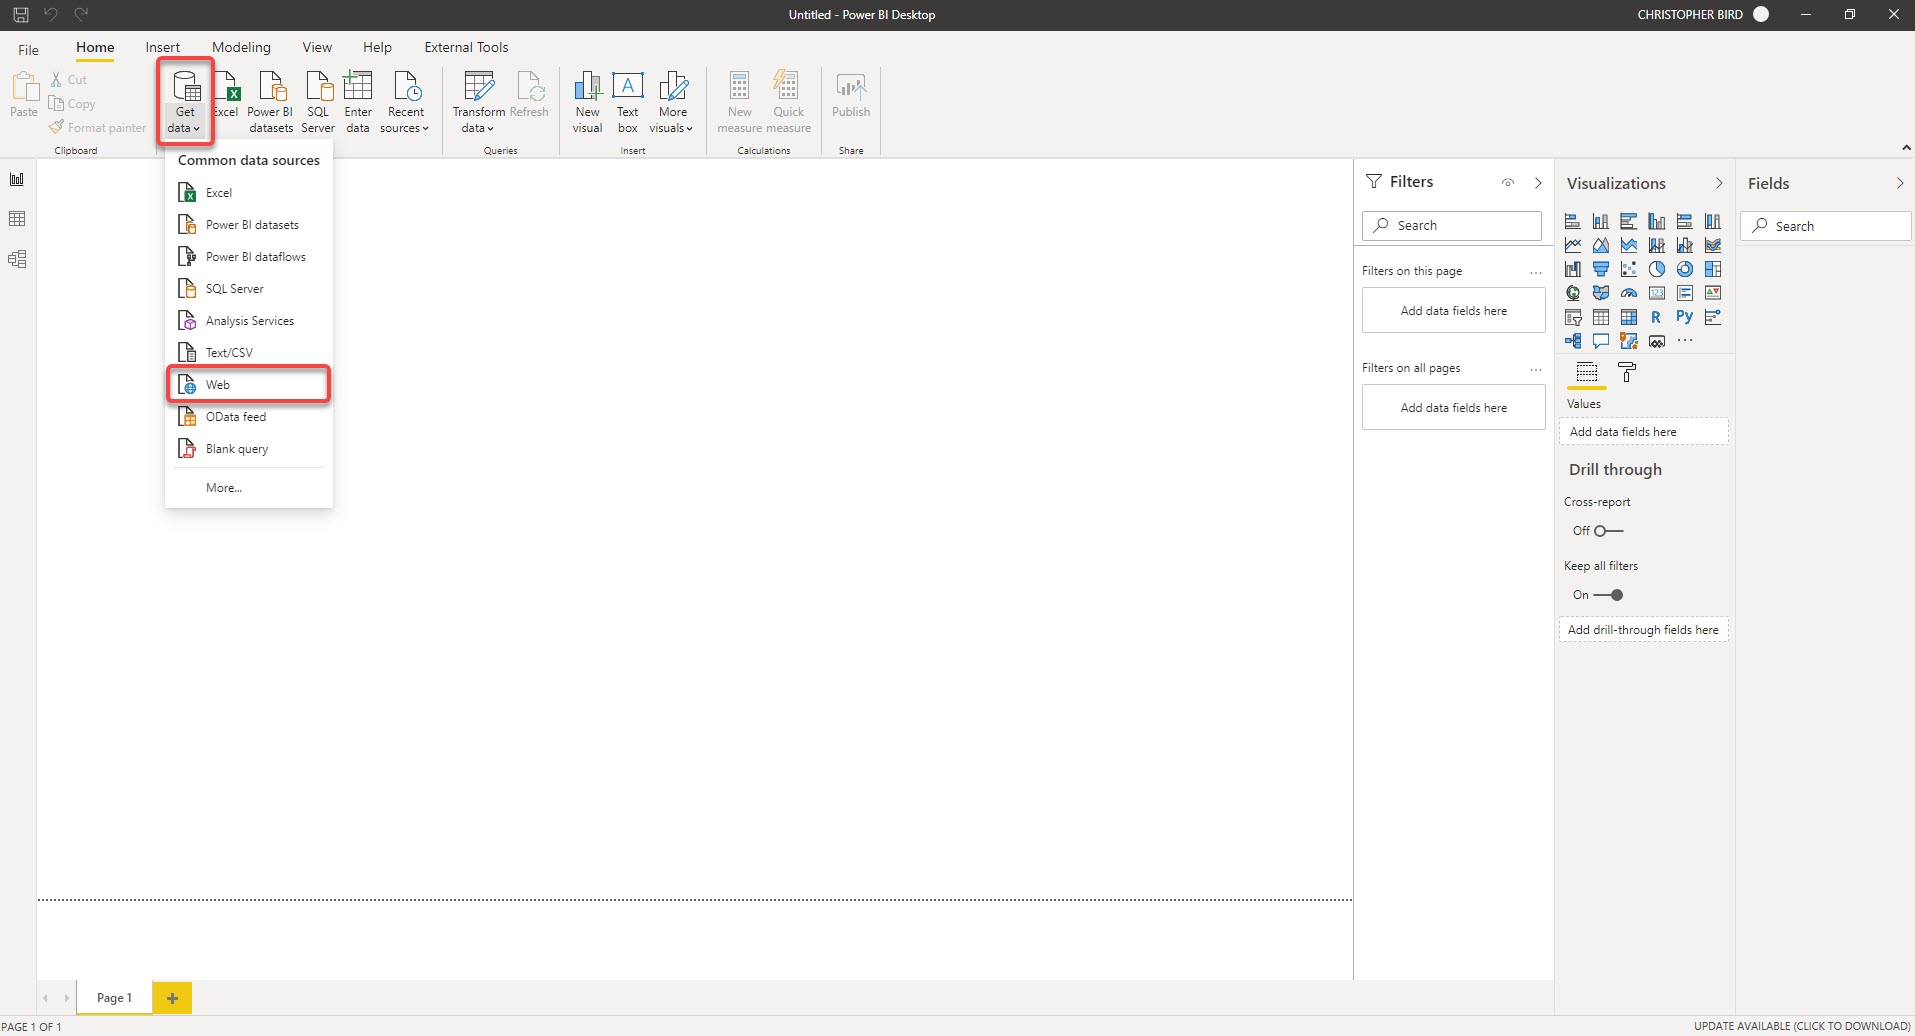The height and width of the screenshot is (1036, 1915).
Task: Toggle Cross-report drill through switch
Action: tap(1608, 531)
